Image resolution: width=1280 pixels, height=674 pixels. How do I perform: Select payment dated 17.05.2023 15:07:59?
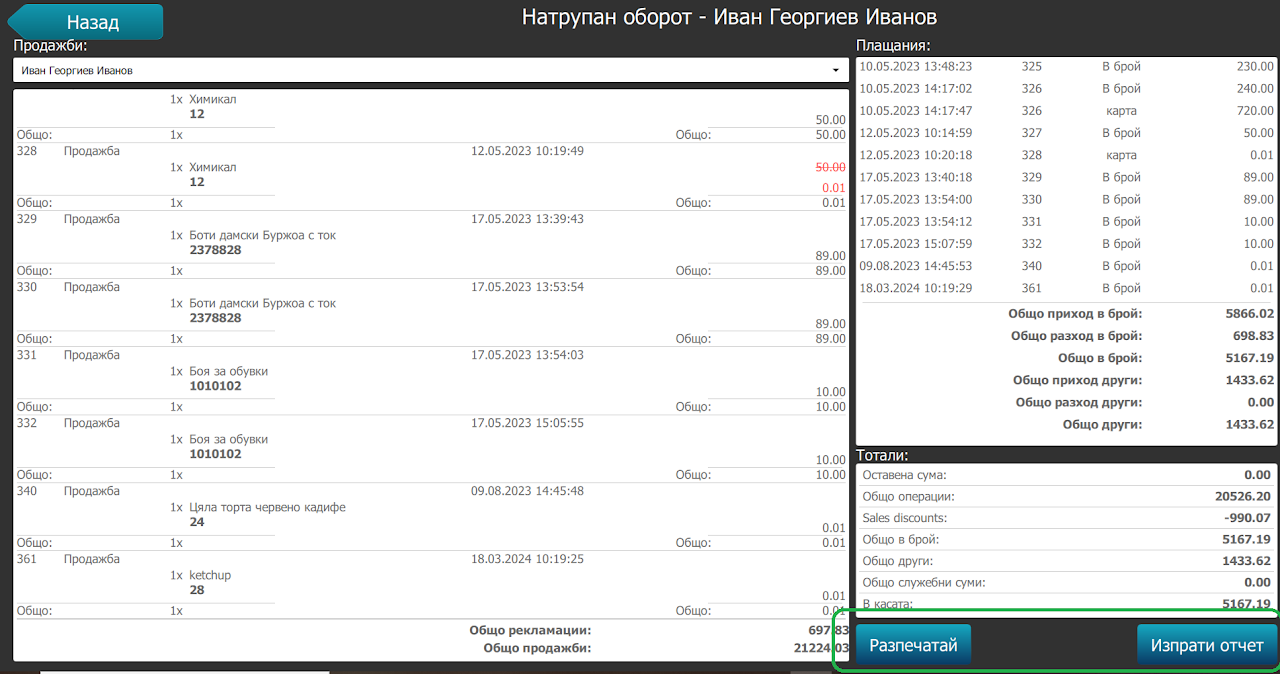(1067, 244)
